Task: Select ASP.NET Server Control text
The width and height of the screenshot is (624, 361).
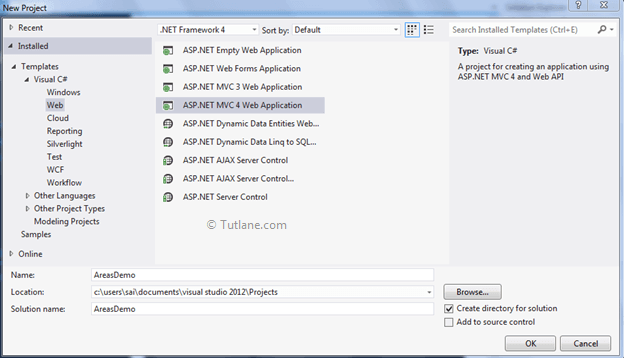Action: coord(225,197)
